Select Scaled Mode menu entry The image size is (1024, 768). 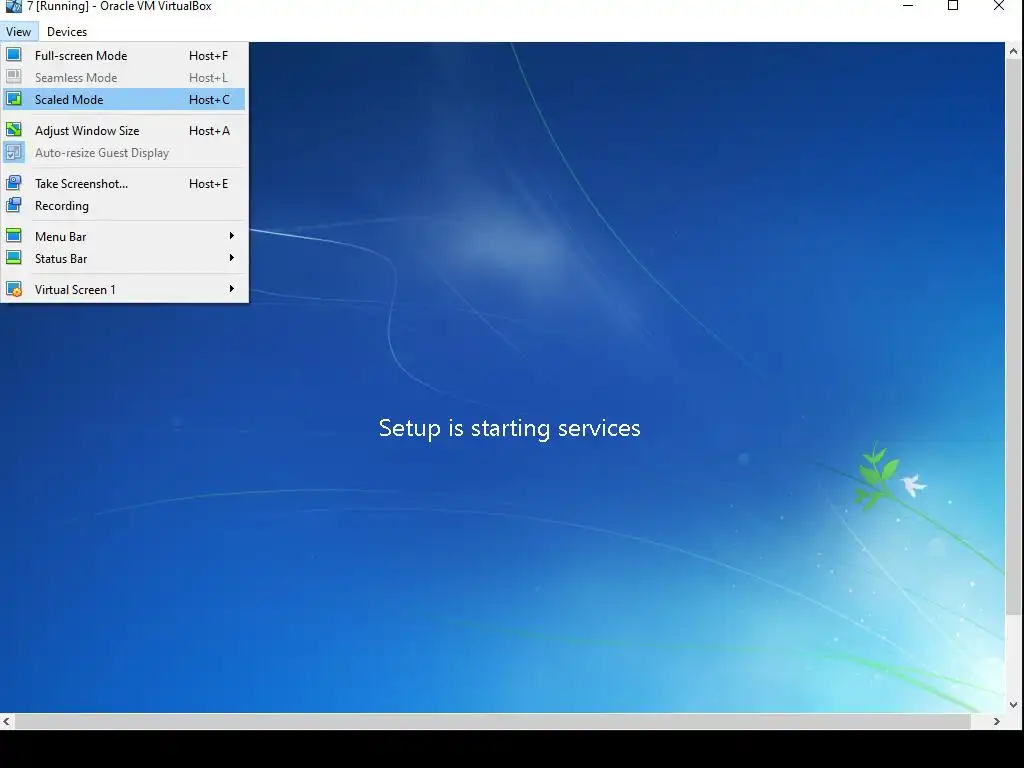pos(124,99)
